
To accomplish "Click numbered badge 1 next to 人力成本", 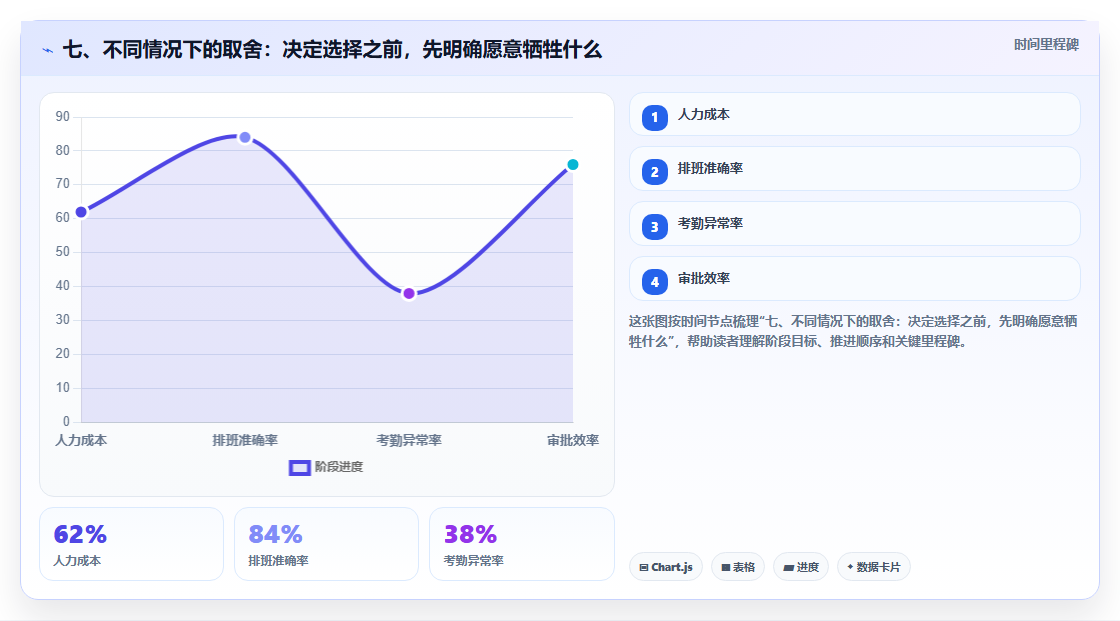I will [x=654, y=118].
